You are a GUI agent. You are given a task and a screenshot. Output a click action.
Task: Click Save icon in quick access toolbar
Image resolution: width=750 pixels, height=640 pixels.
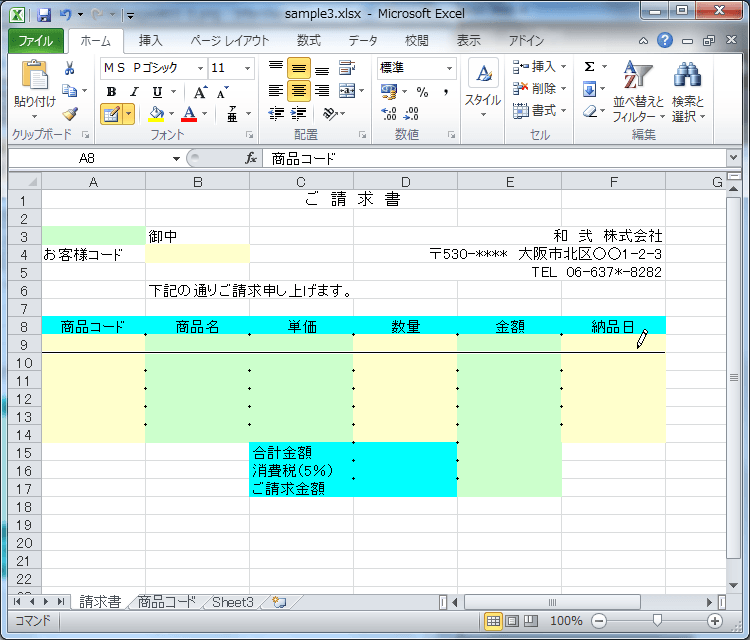coord(44,15)
